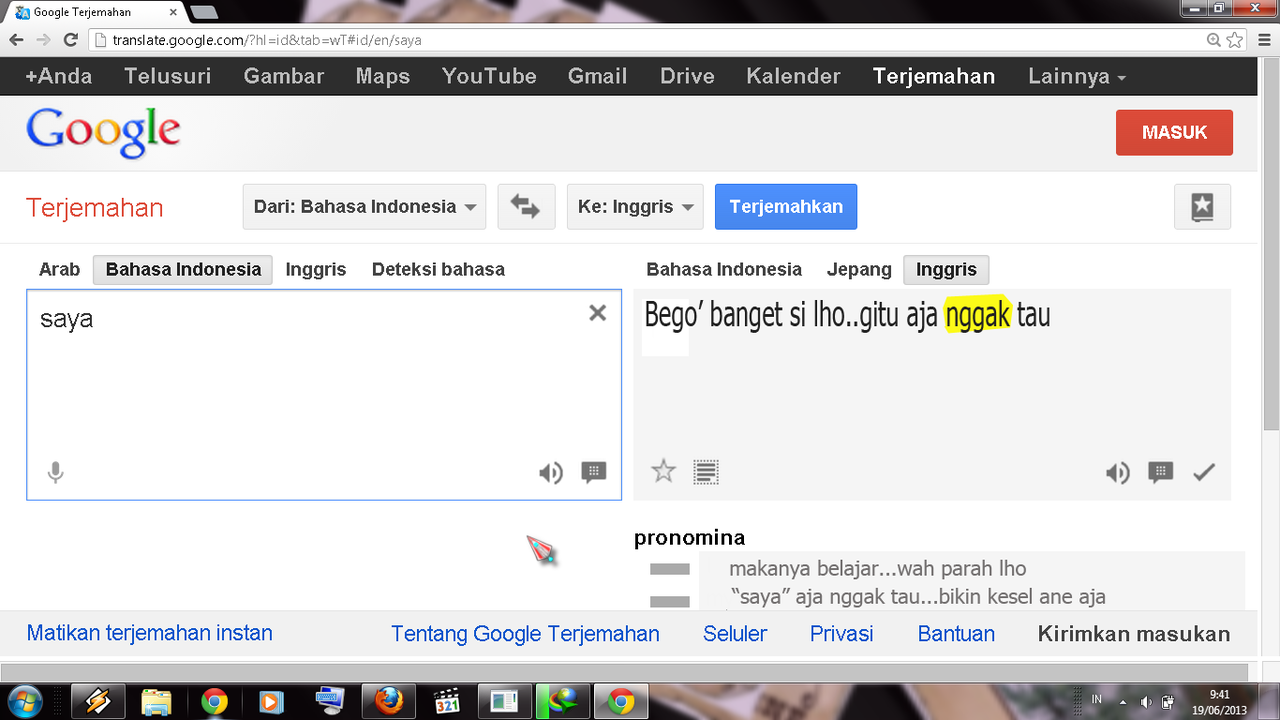The image size is (1280, 720).
Task: Click Terjemahan in the Google bar
Action: click(934, 76)
